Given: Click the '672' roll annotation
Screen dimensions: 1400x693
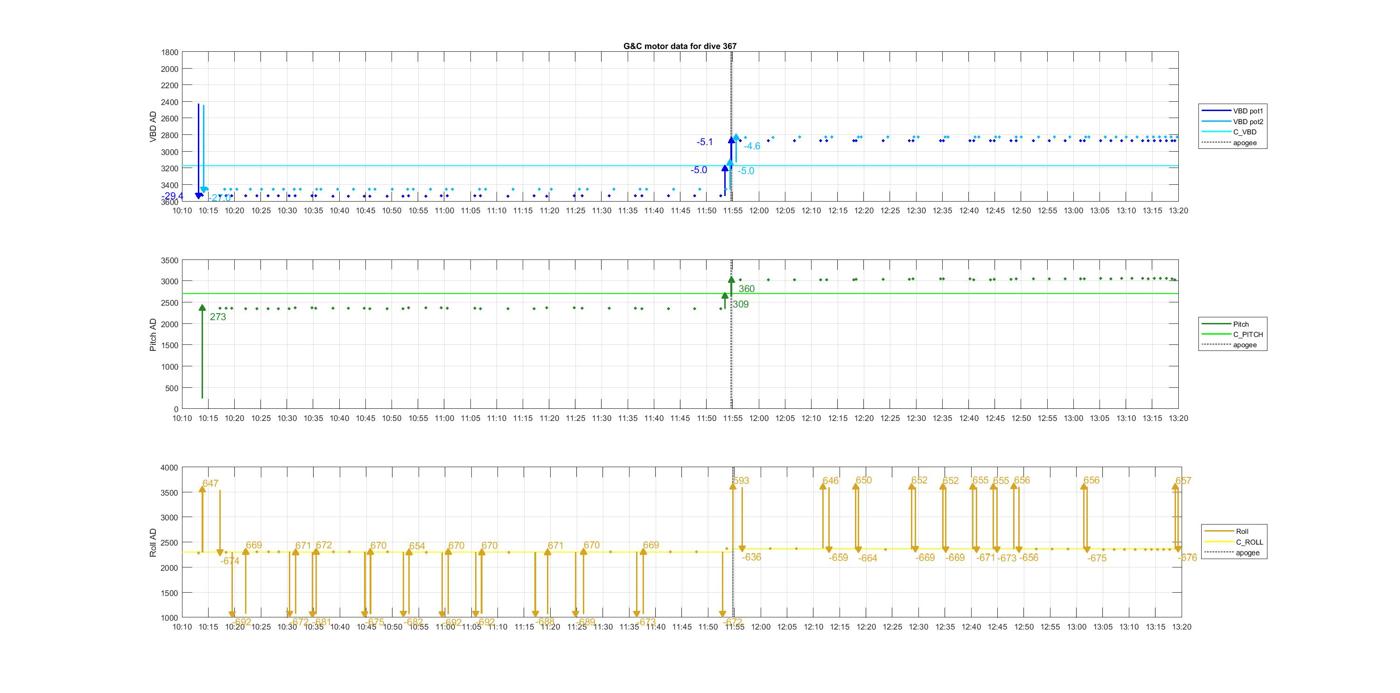Looking at the screenshot, I should pos(324,545).
